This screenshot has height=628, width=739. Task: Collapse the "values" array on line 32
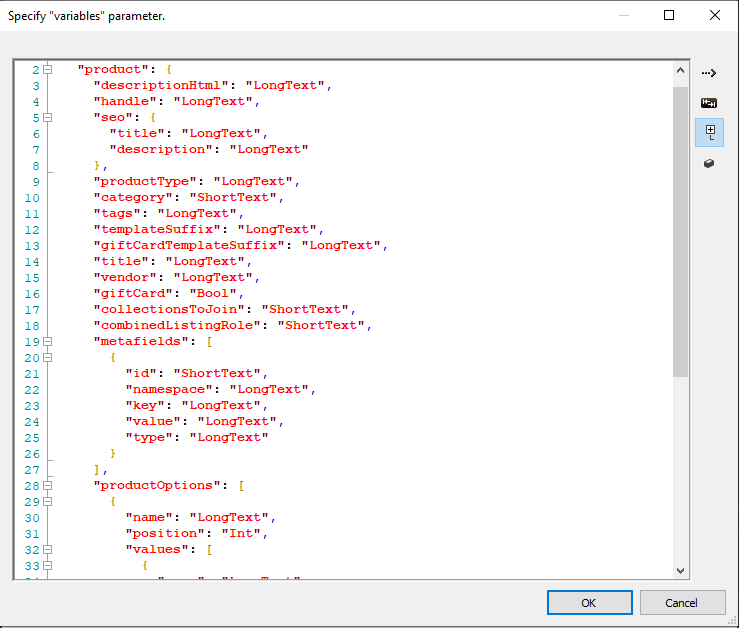coord(47,549)
